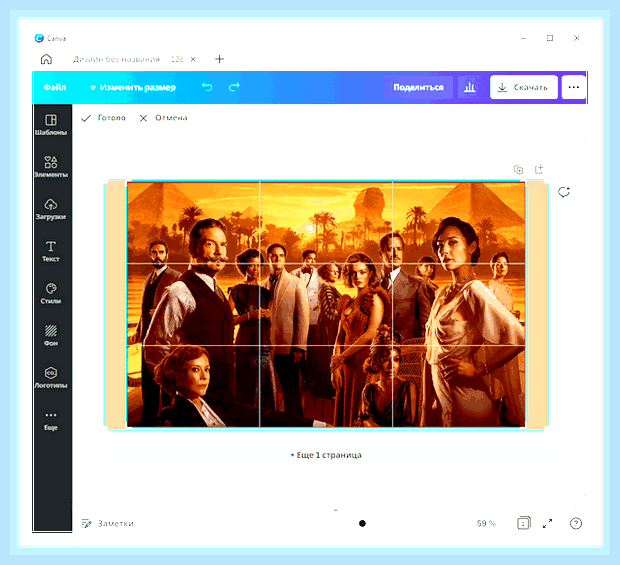The height and width of the screenshot is (565, 620).
Task: Duplicate the page using the copy icon
Action: [x=518, y=170]
